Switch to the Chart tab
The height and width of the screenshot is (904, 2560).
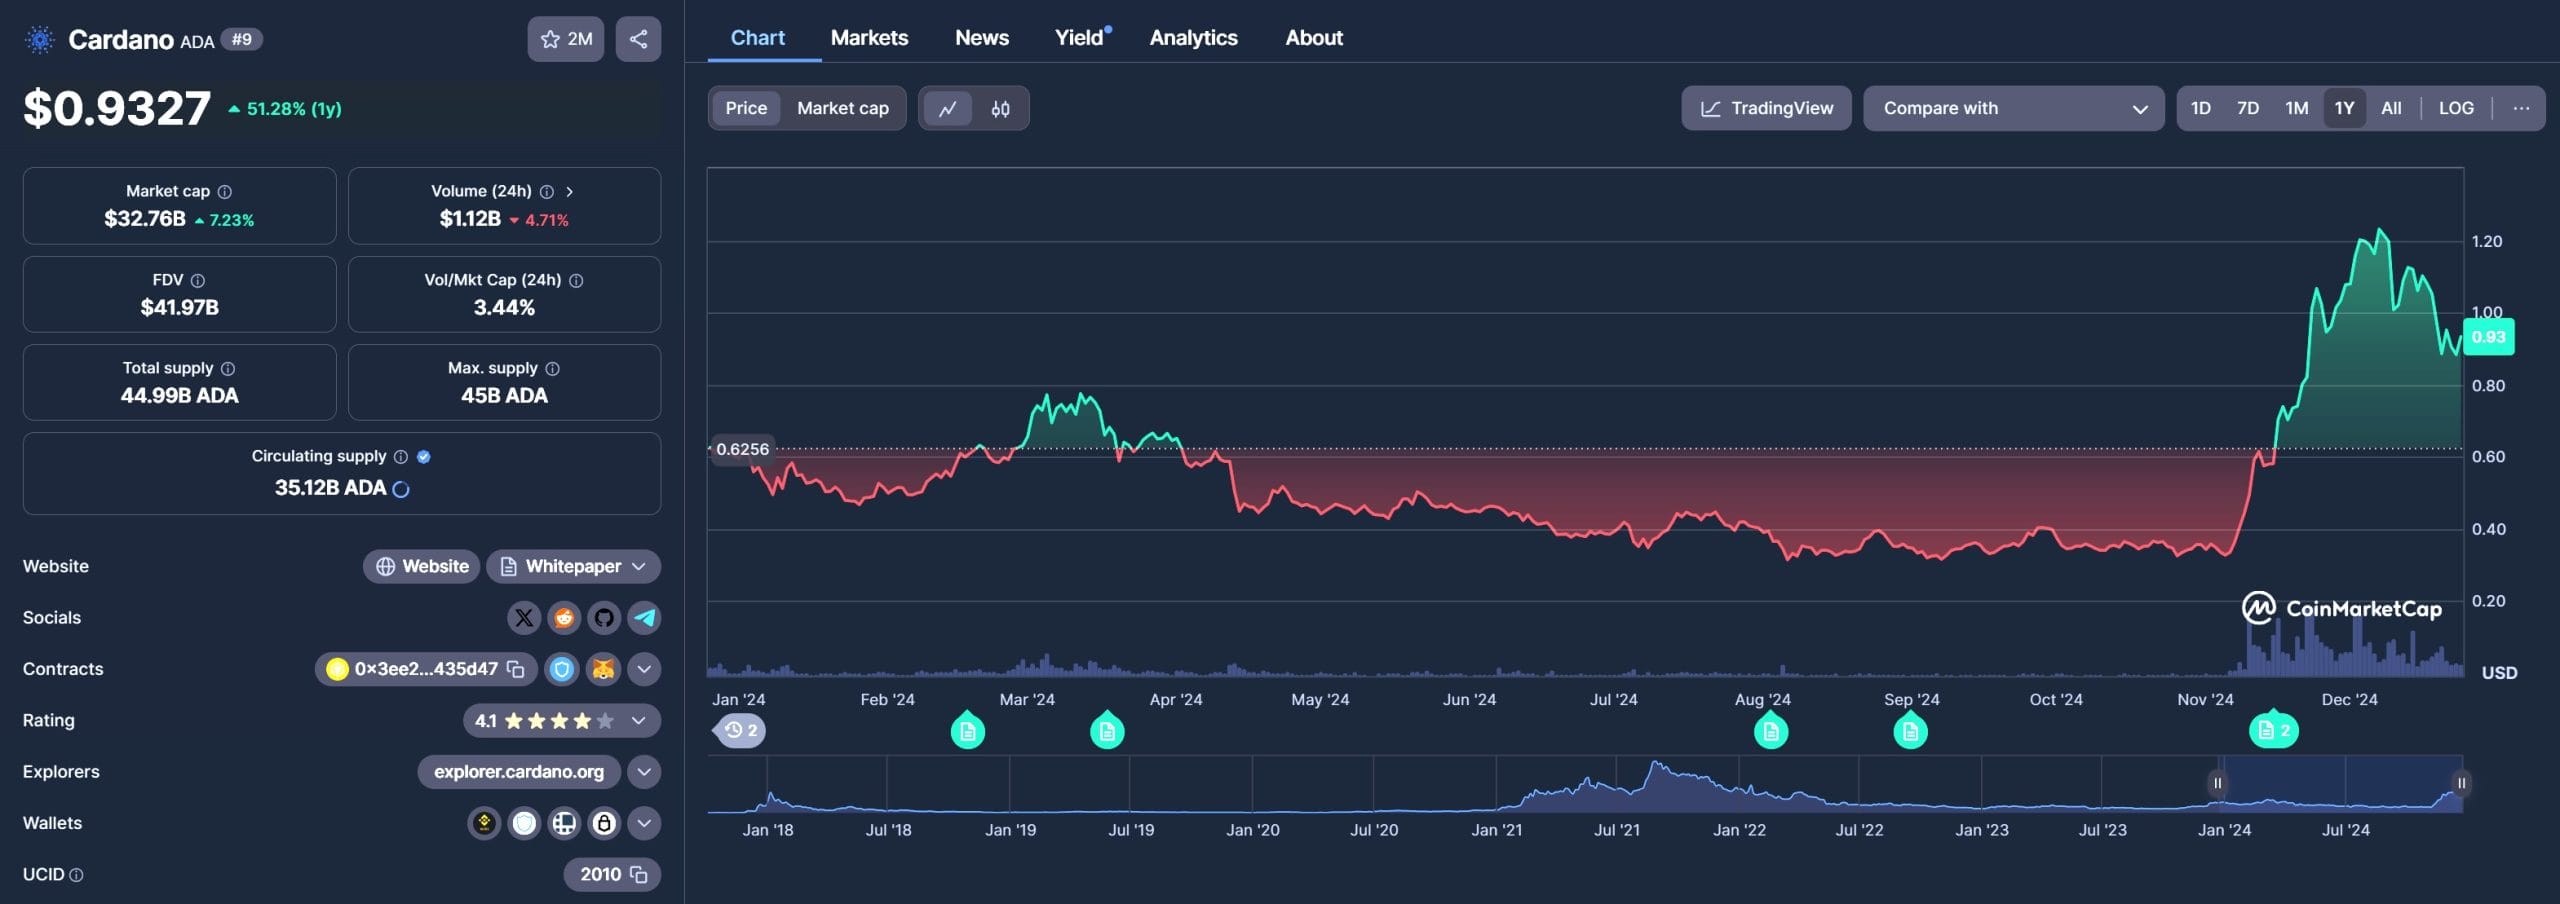pyautogui.click(x=757, y=38)
